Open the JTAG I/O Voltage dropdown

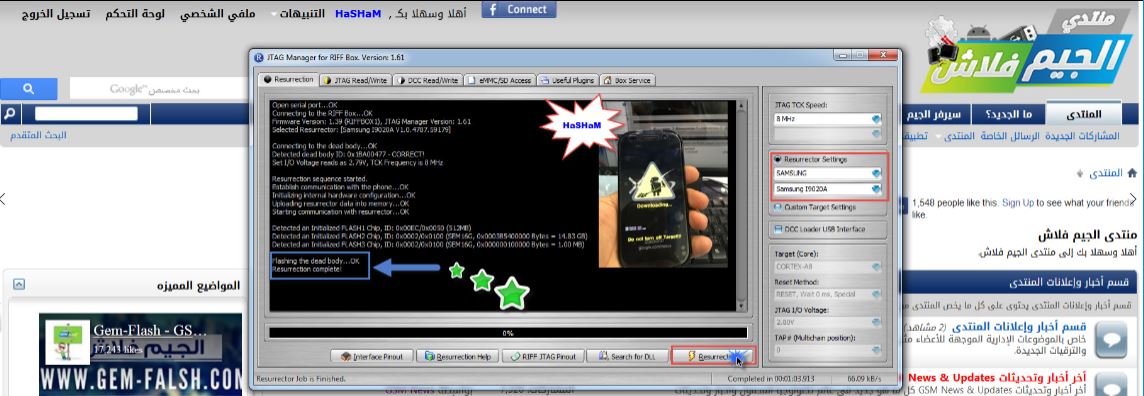(x=876, y=322)
